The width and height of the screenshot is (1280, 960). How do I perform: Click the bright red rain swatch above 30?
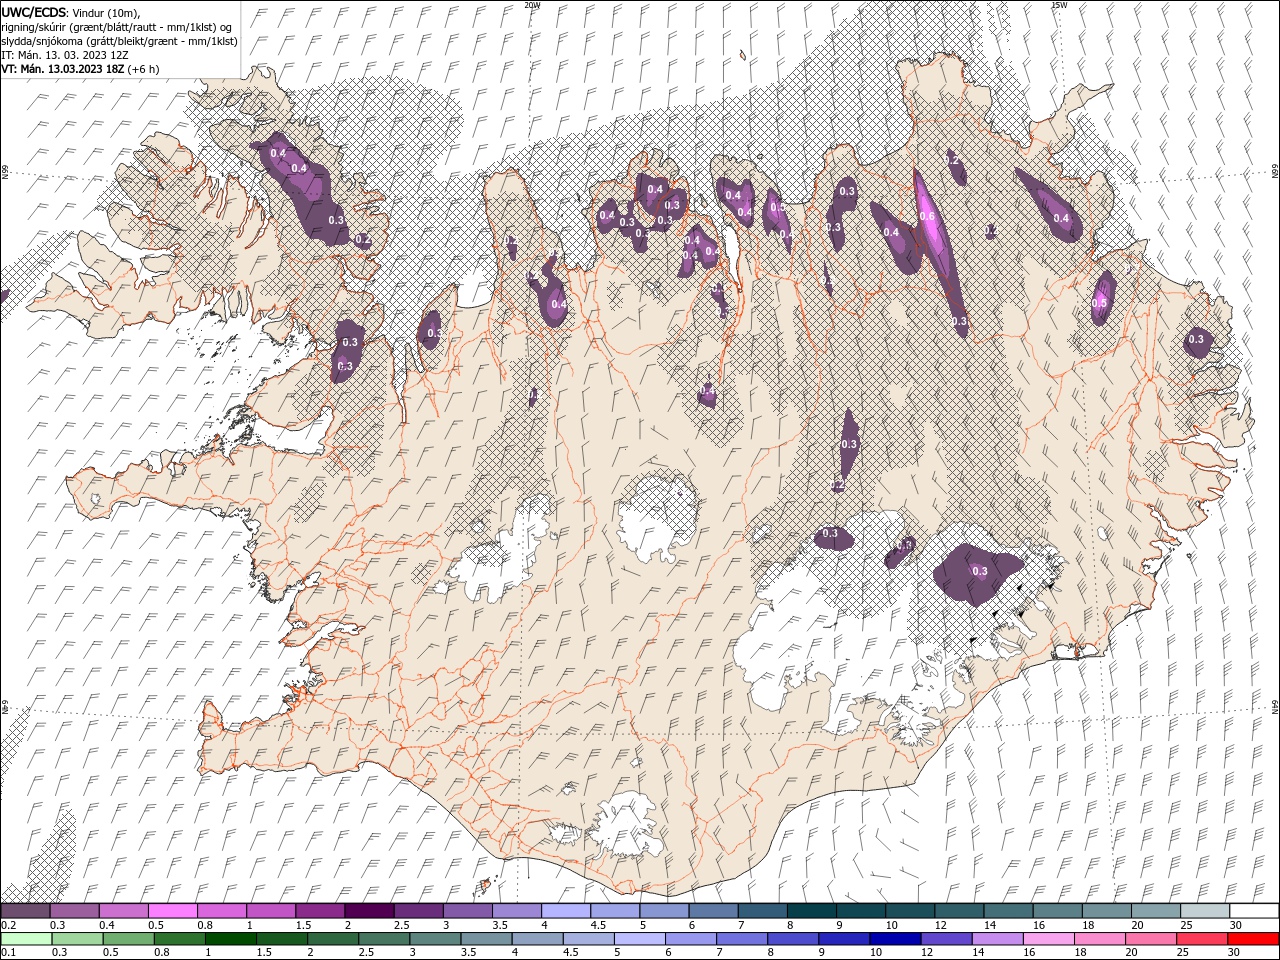(1253, 939)
